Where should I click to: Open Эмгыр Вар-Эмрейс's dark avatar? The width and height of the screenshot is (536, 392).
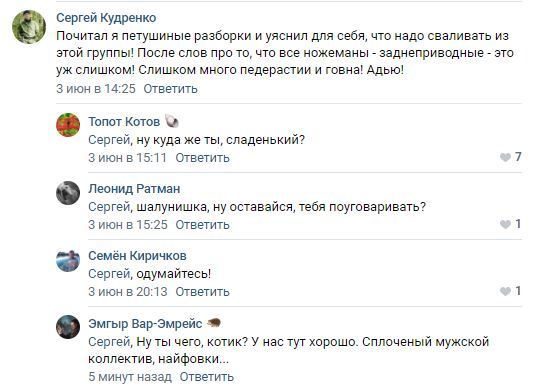(x=68, y=327)
